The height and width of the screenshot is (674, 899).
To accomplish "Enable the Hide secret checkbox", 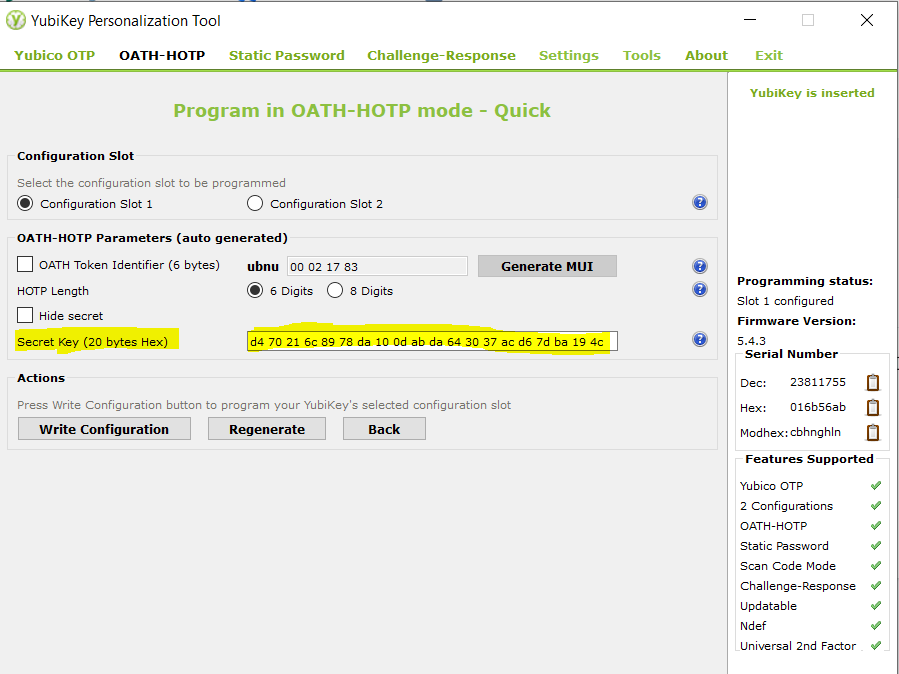I will click(x=23, y=315).
